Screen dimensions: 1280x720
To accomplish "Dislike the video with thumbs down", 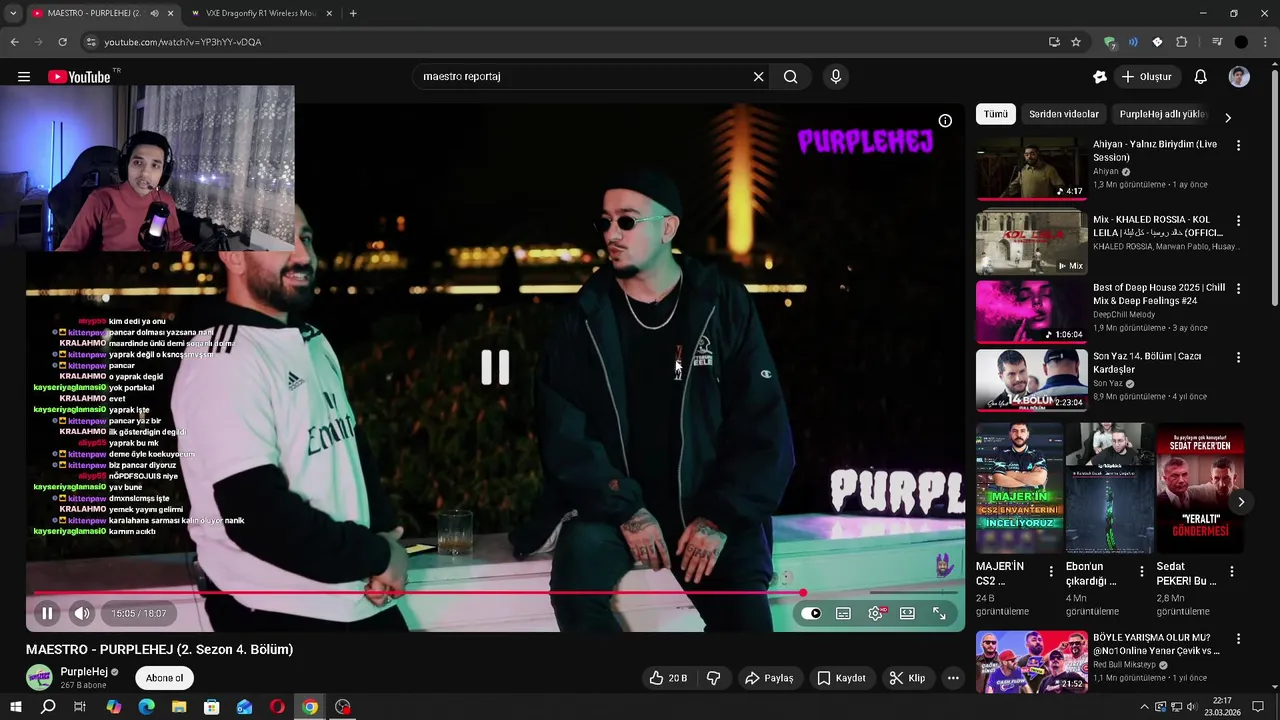I will (x=714, y=678).
